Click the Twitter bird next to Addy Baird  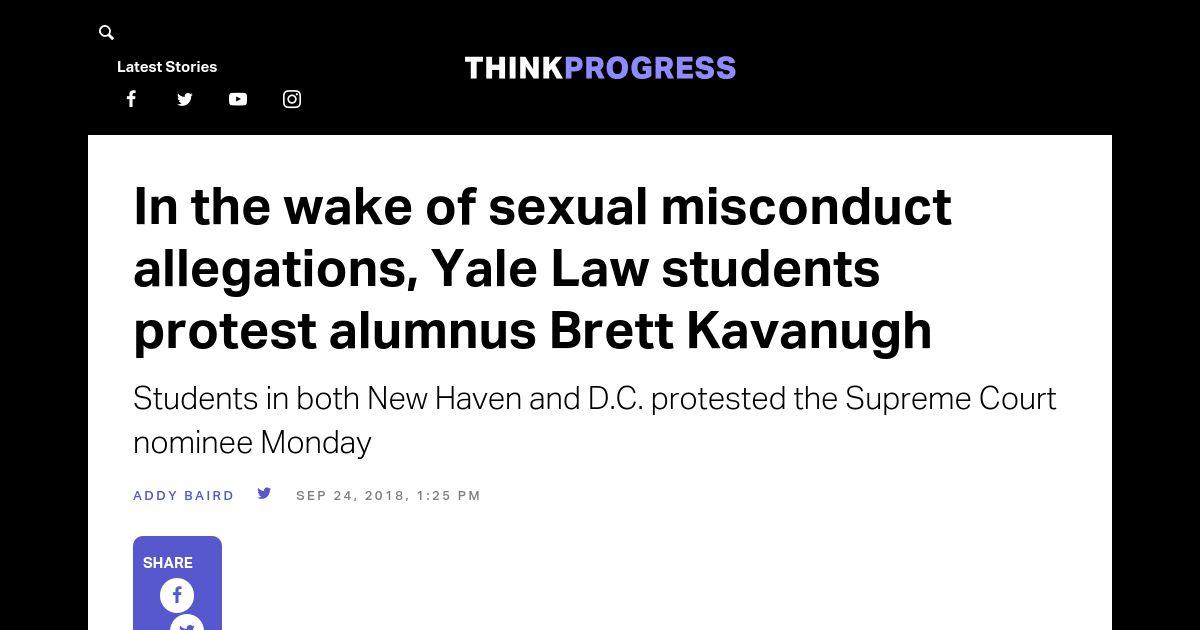tap(264, 493)
